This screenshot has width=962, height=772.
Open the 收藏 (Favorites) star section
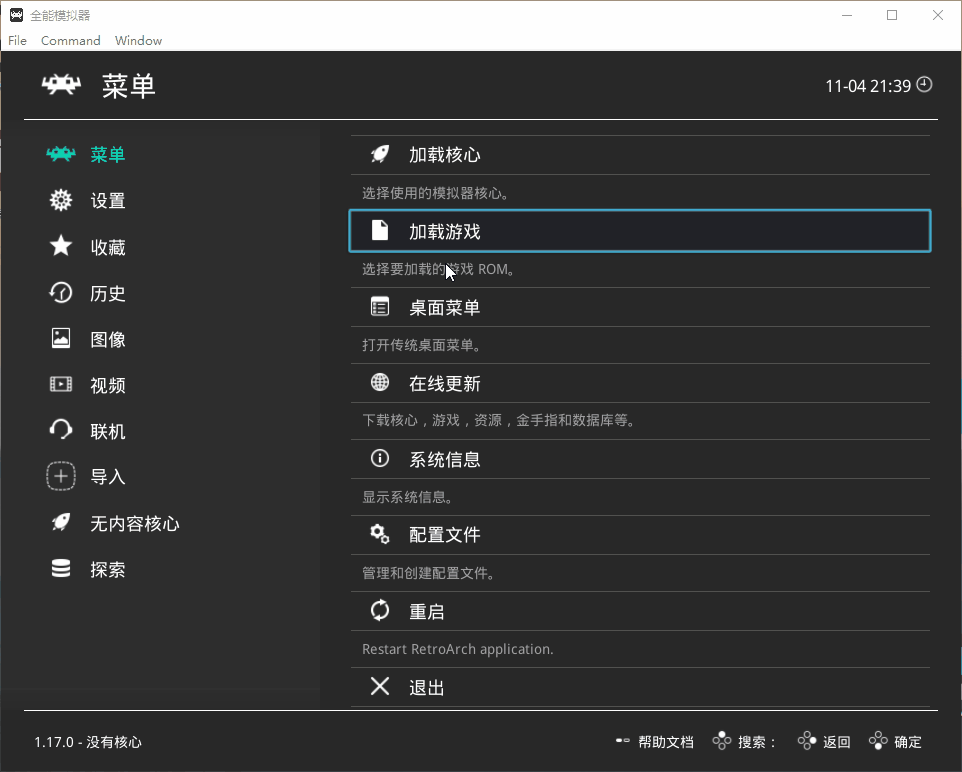tap(60, 247)
